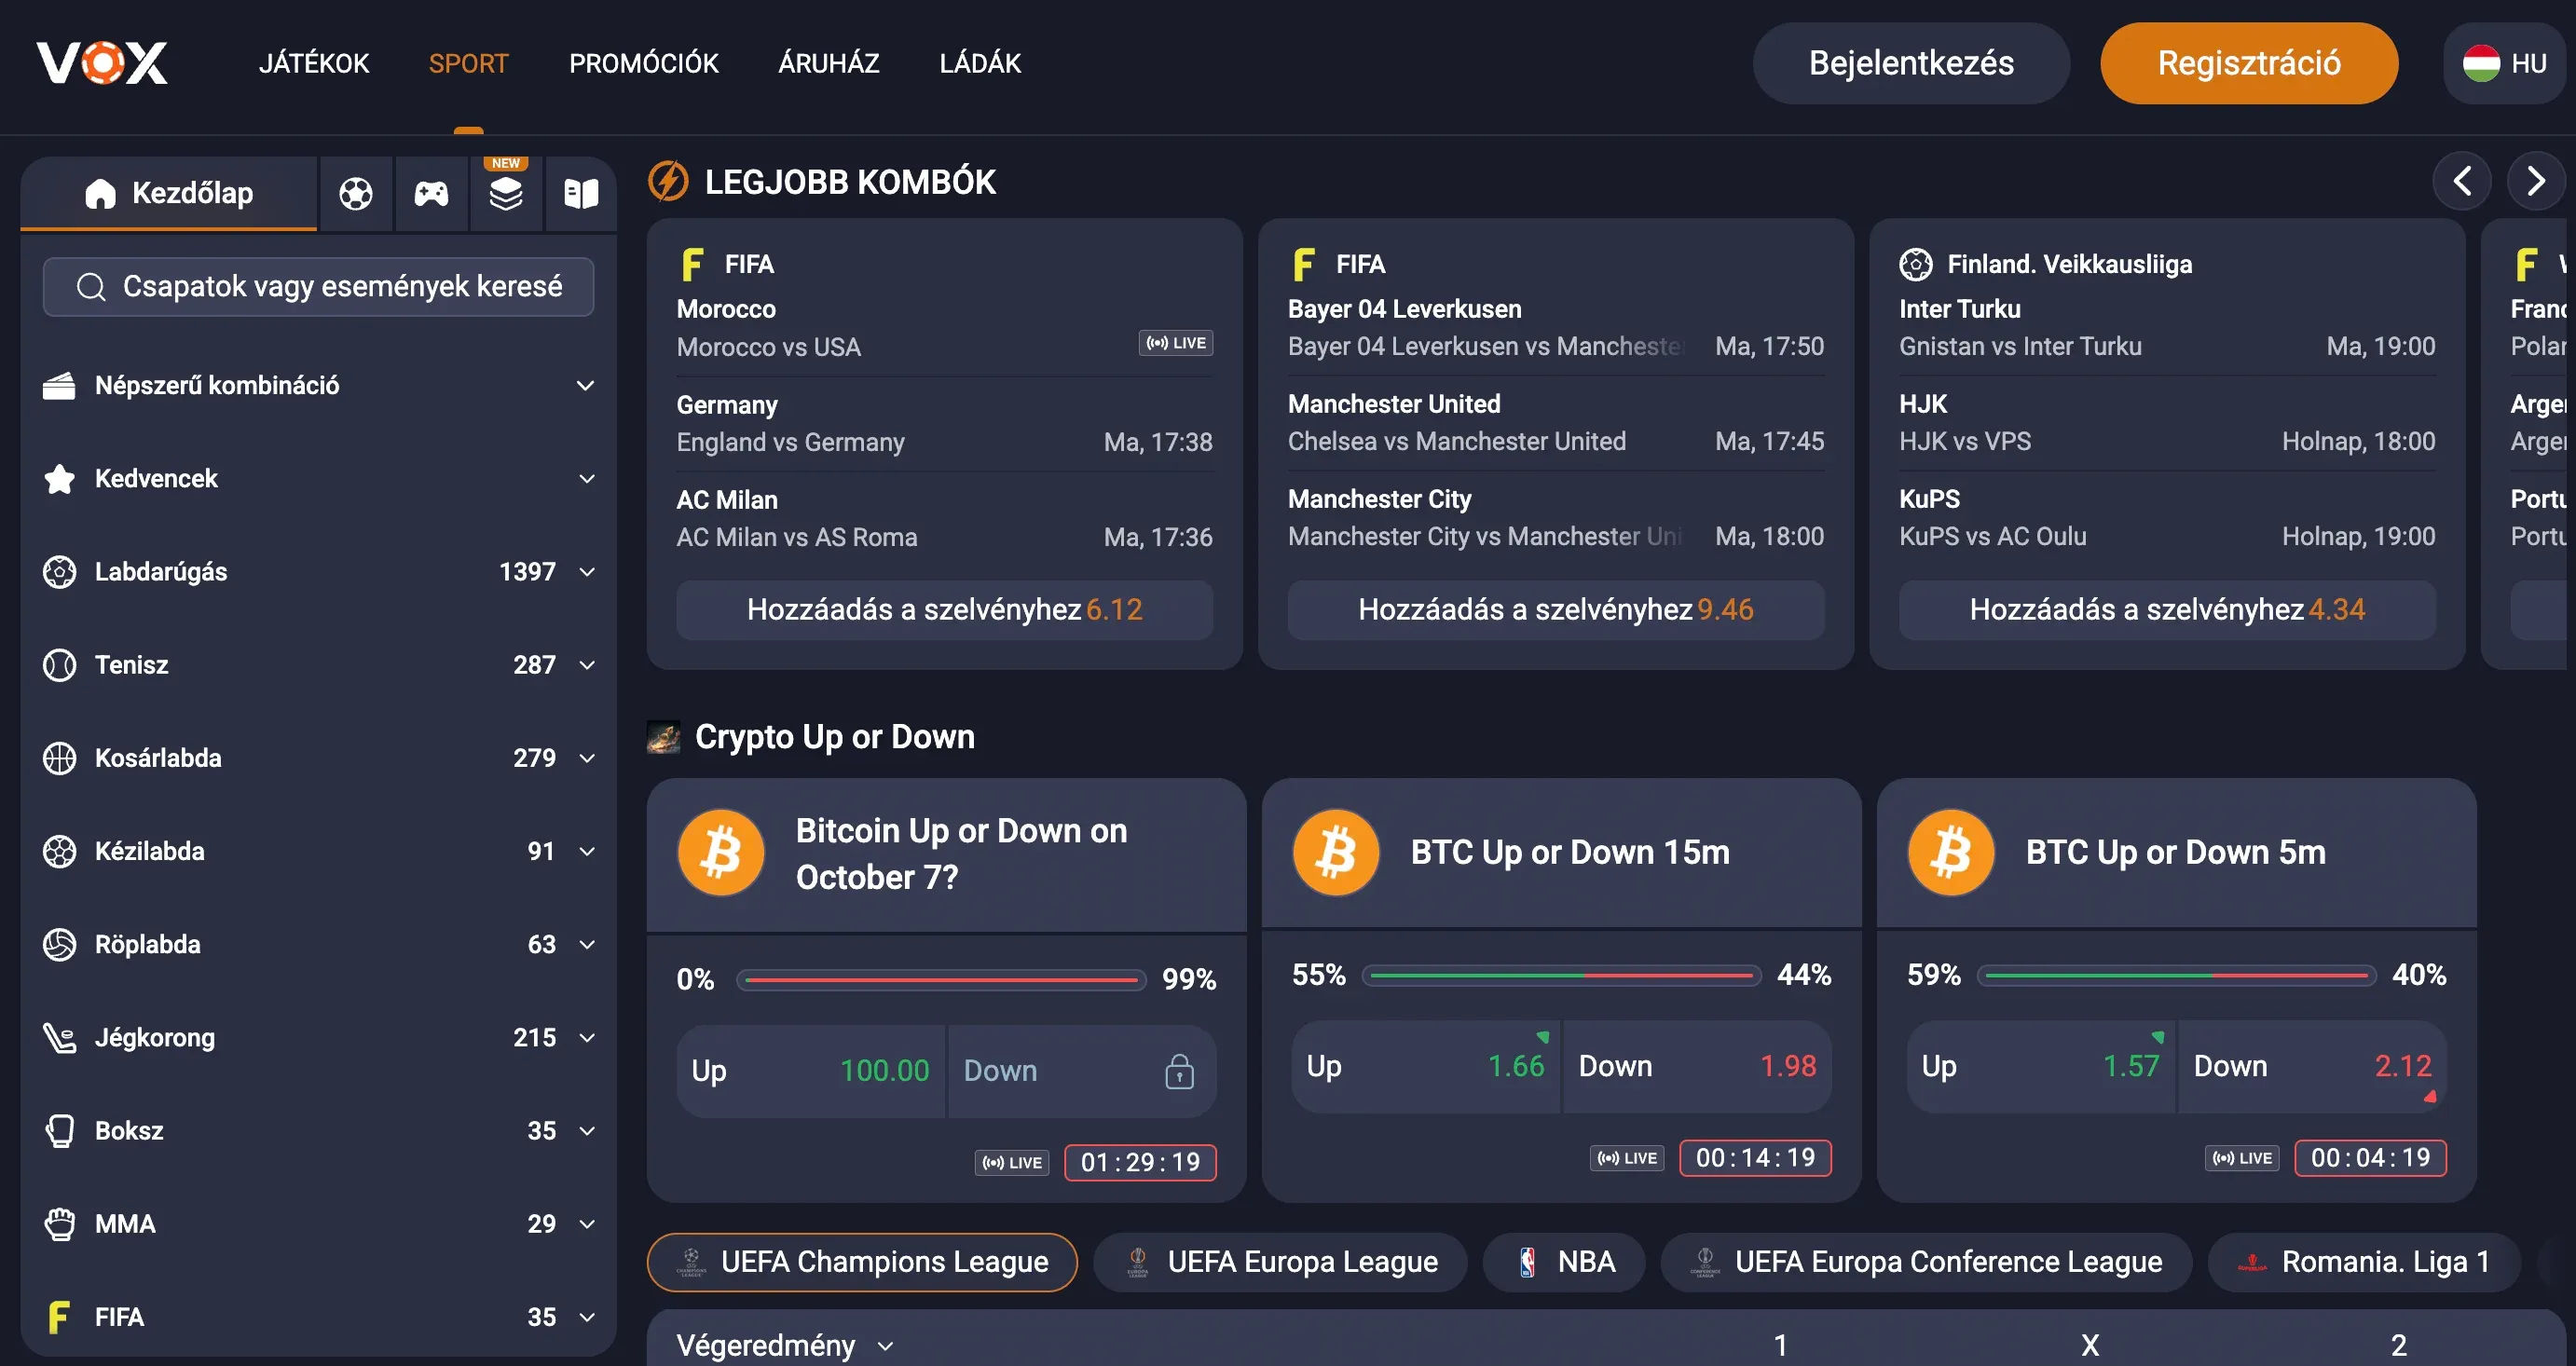Screen dimensions: 2576x1366
Task: Click the Boksz glove icon
Action: coord(60,1131)
